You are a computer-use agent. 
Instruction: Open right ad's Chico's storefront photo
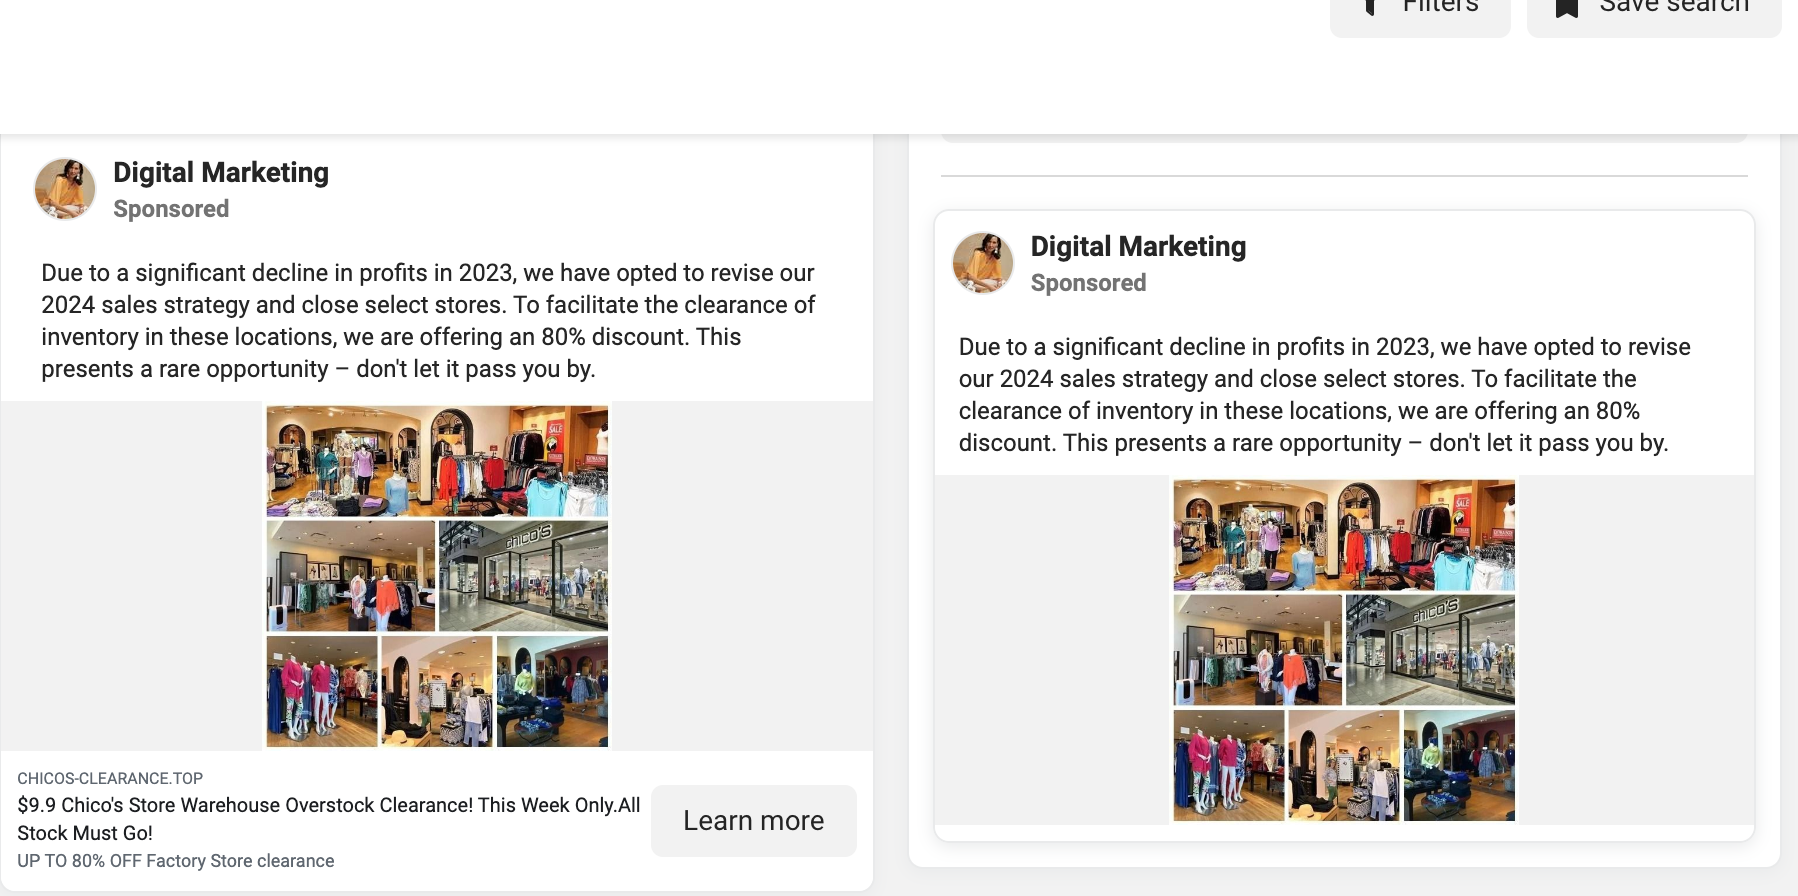[1430, 650]
